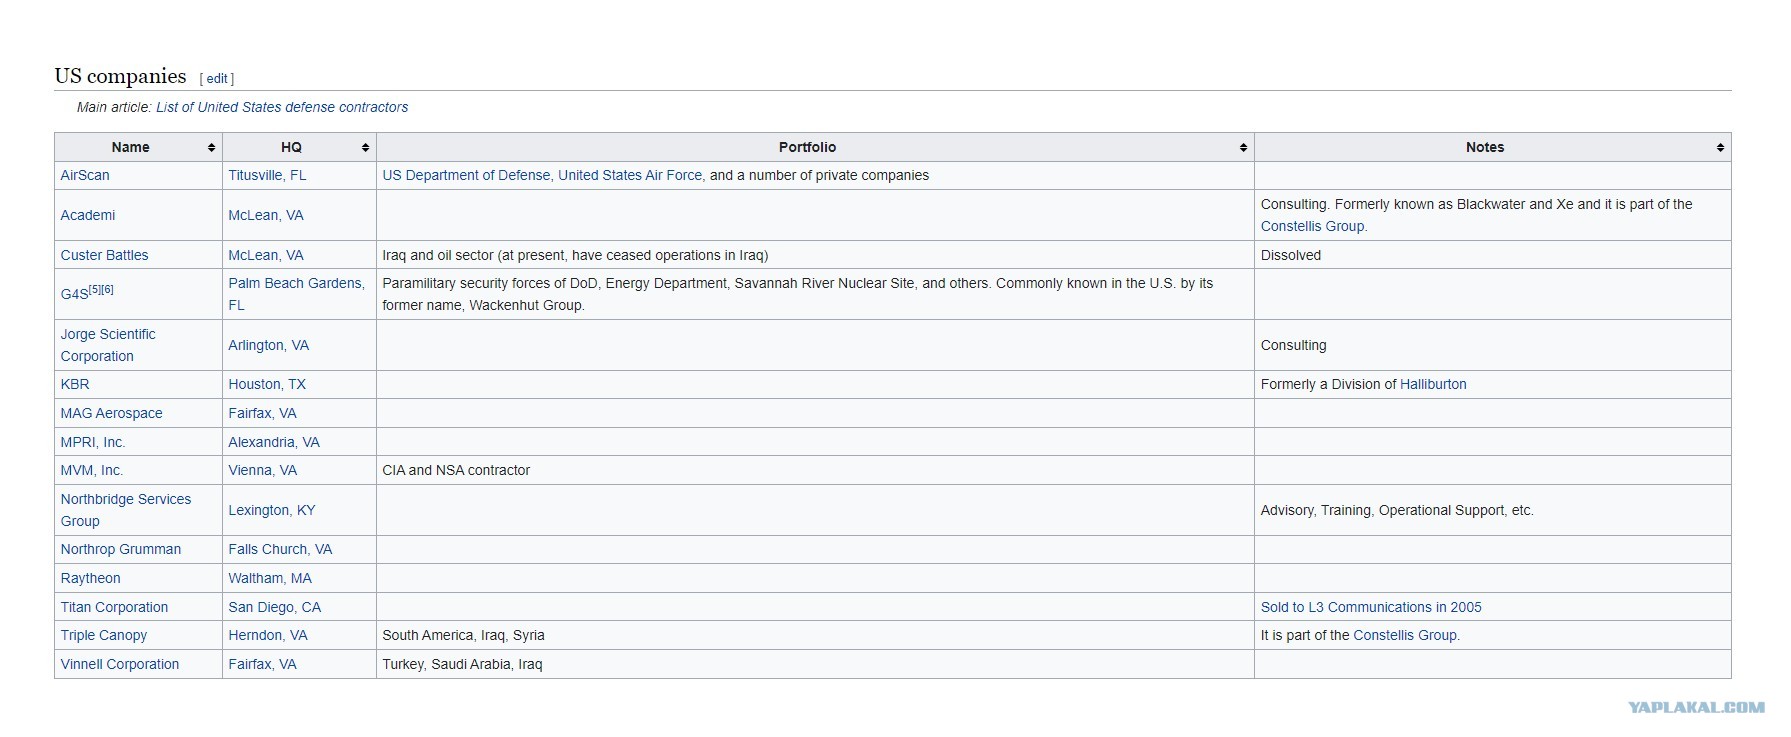
Task: Open the MAG Aerospace link
Action: (x=111, y=413)
